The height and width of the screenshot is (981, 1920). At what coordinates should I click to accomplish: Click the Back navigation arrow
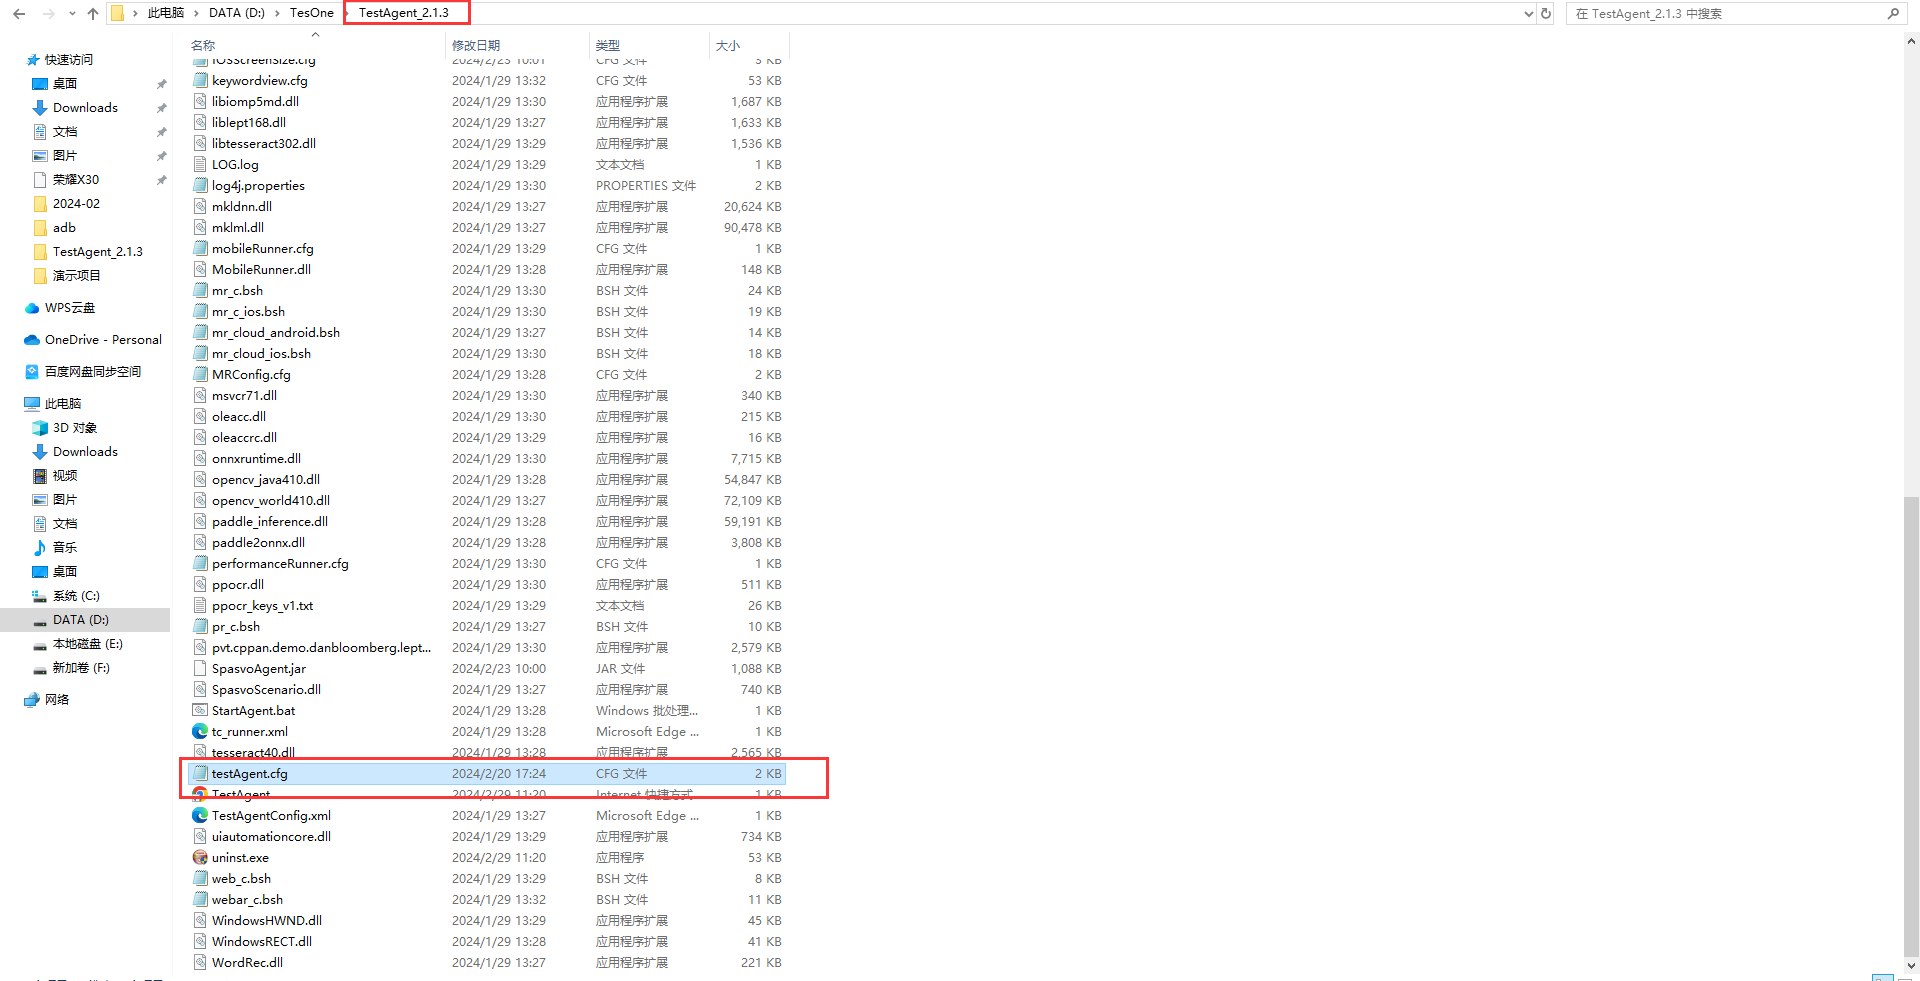click(19, 14)
